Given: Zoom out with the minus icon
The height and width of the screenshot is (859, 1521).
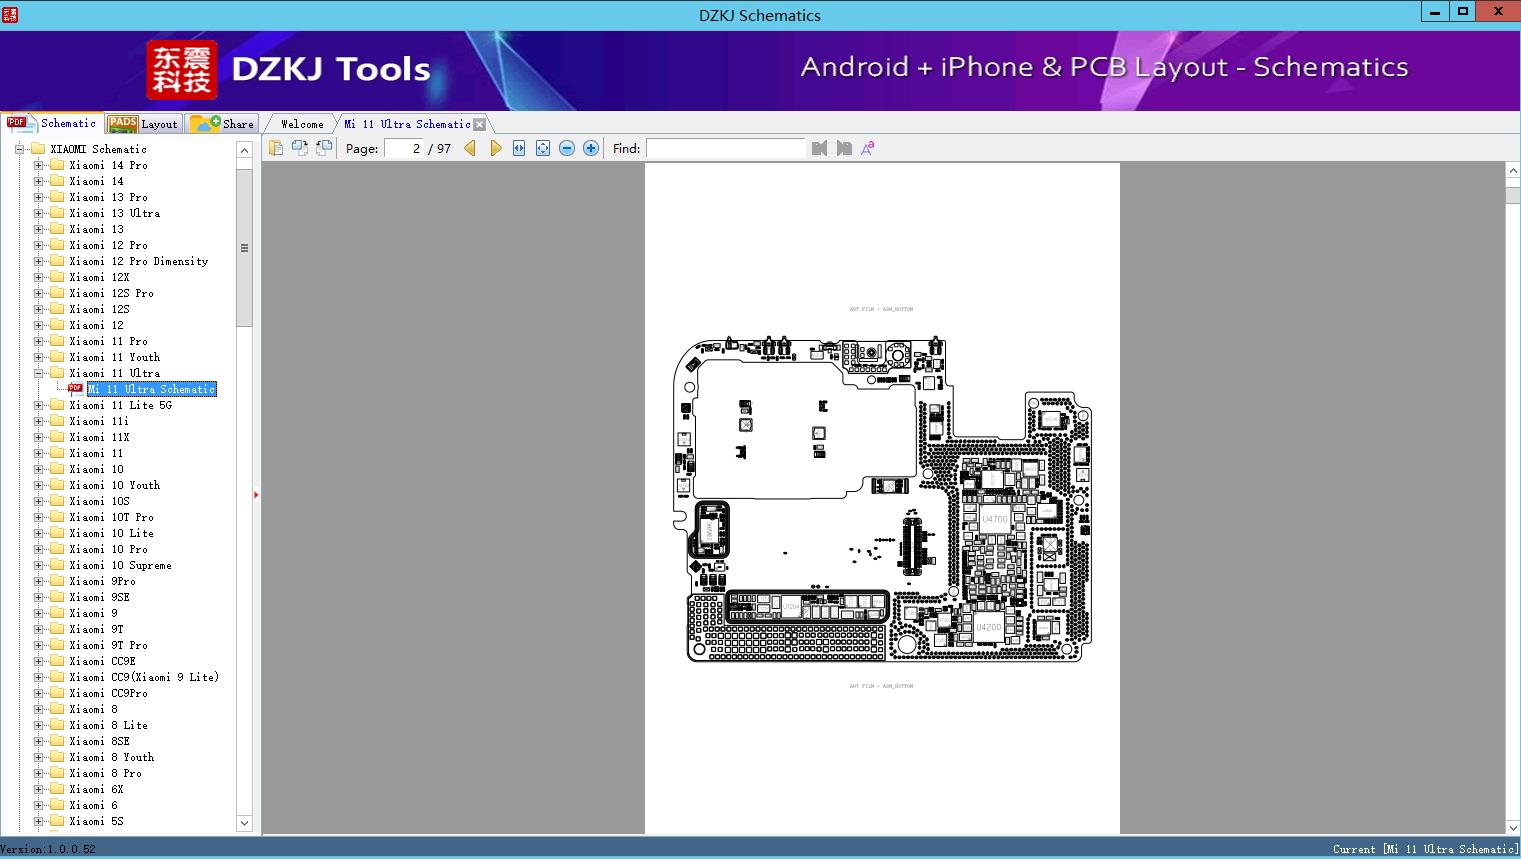Looking at the screenshot, I should (567, 148).
